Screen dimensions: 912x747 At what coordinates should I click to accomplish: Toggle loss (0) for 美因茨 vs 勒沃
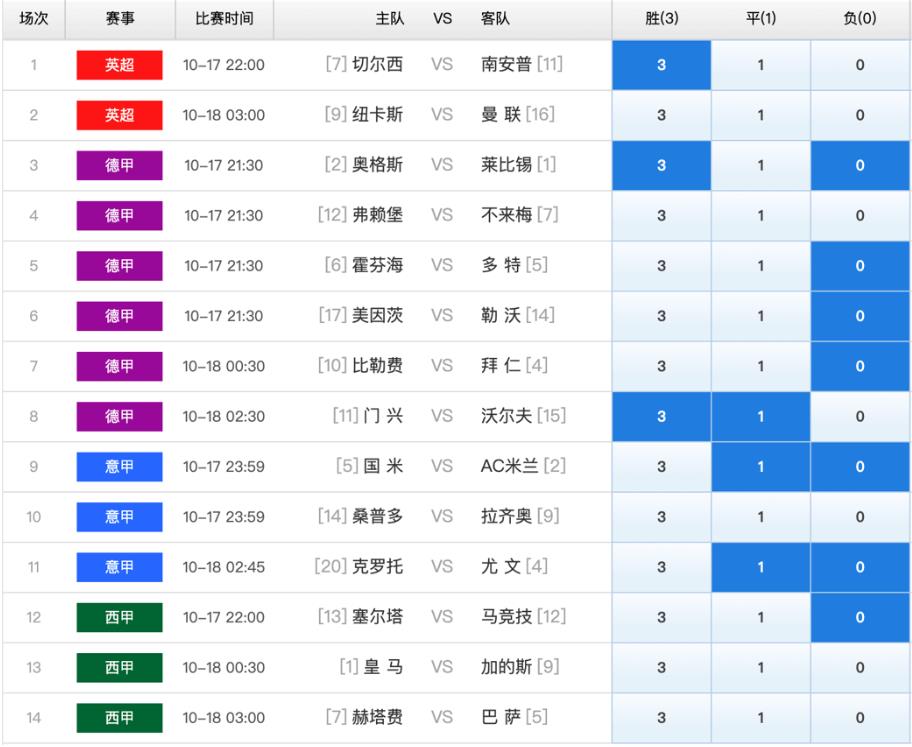pos(860,316)
